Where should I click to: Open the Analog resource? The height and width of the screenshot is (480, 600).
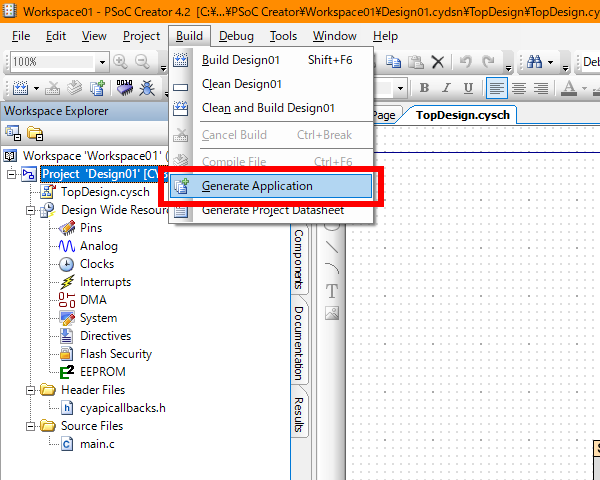tap(99, 246)
